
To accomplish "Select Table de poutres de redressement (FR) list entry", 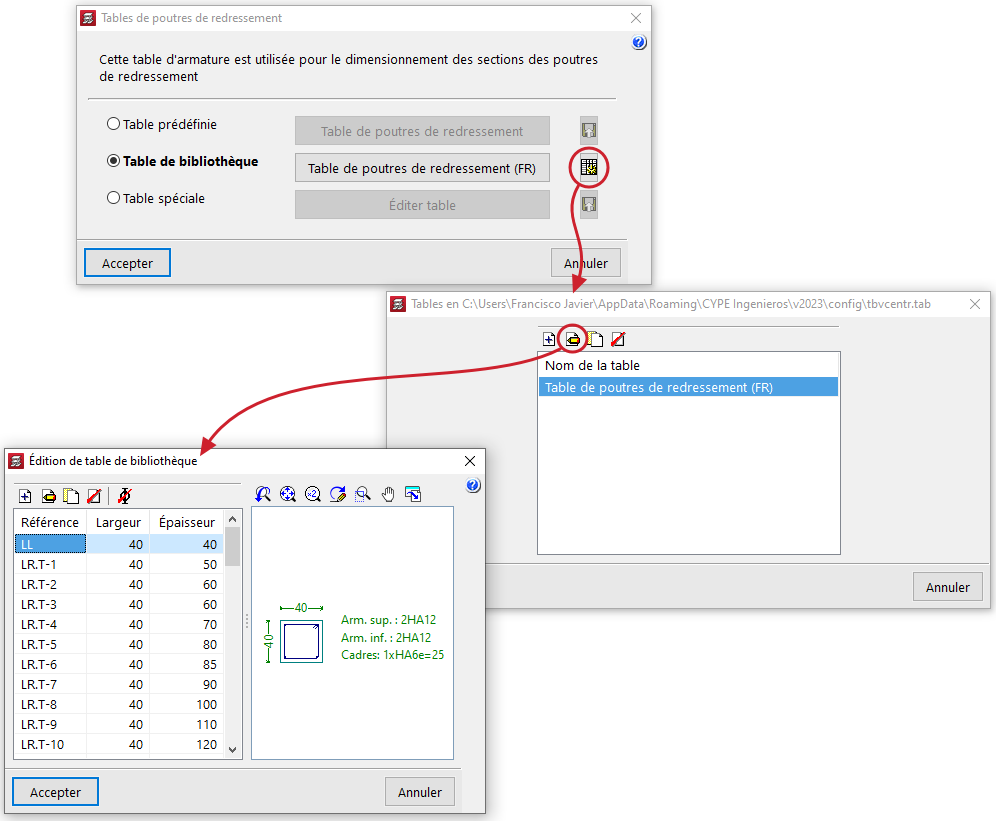I will coord(688,387).
